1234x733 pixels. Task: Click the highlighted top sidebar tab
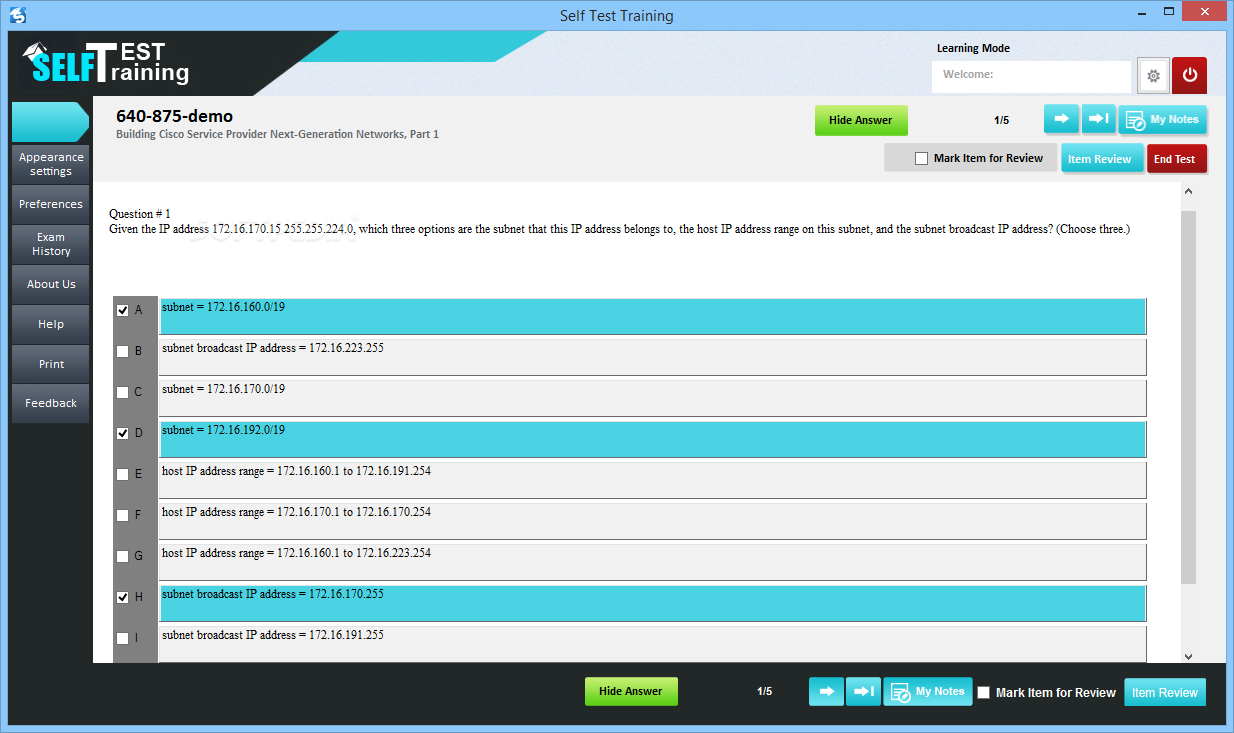pos(50,122)
